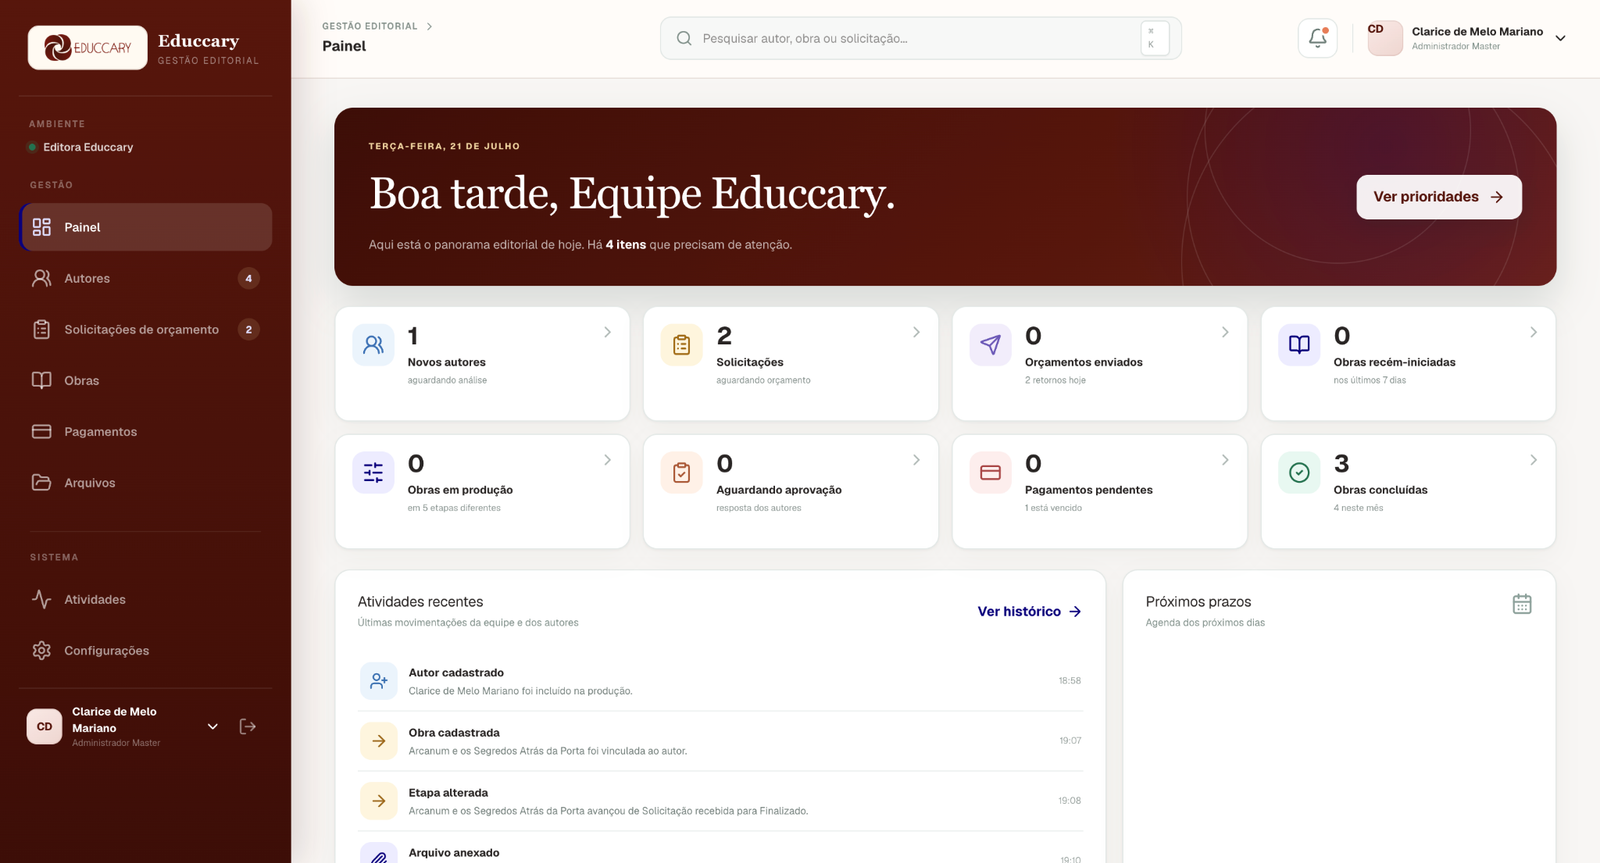Viewport: 1600px width, 863px height.
Task: Click the Autor cadastrado user-plus icon
Action: point(379,681)
